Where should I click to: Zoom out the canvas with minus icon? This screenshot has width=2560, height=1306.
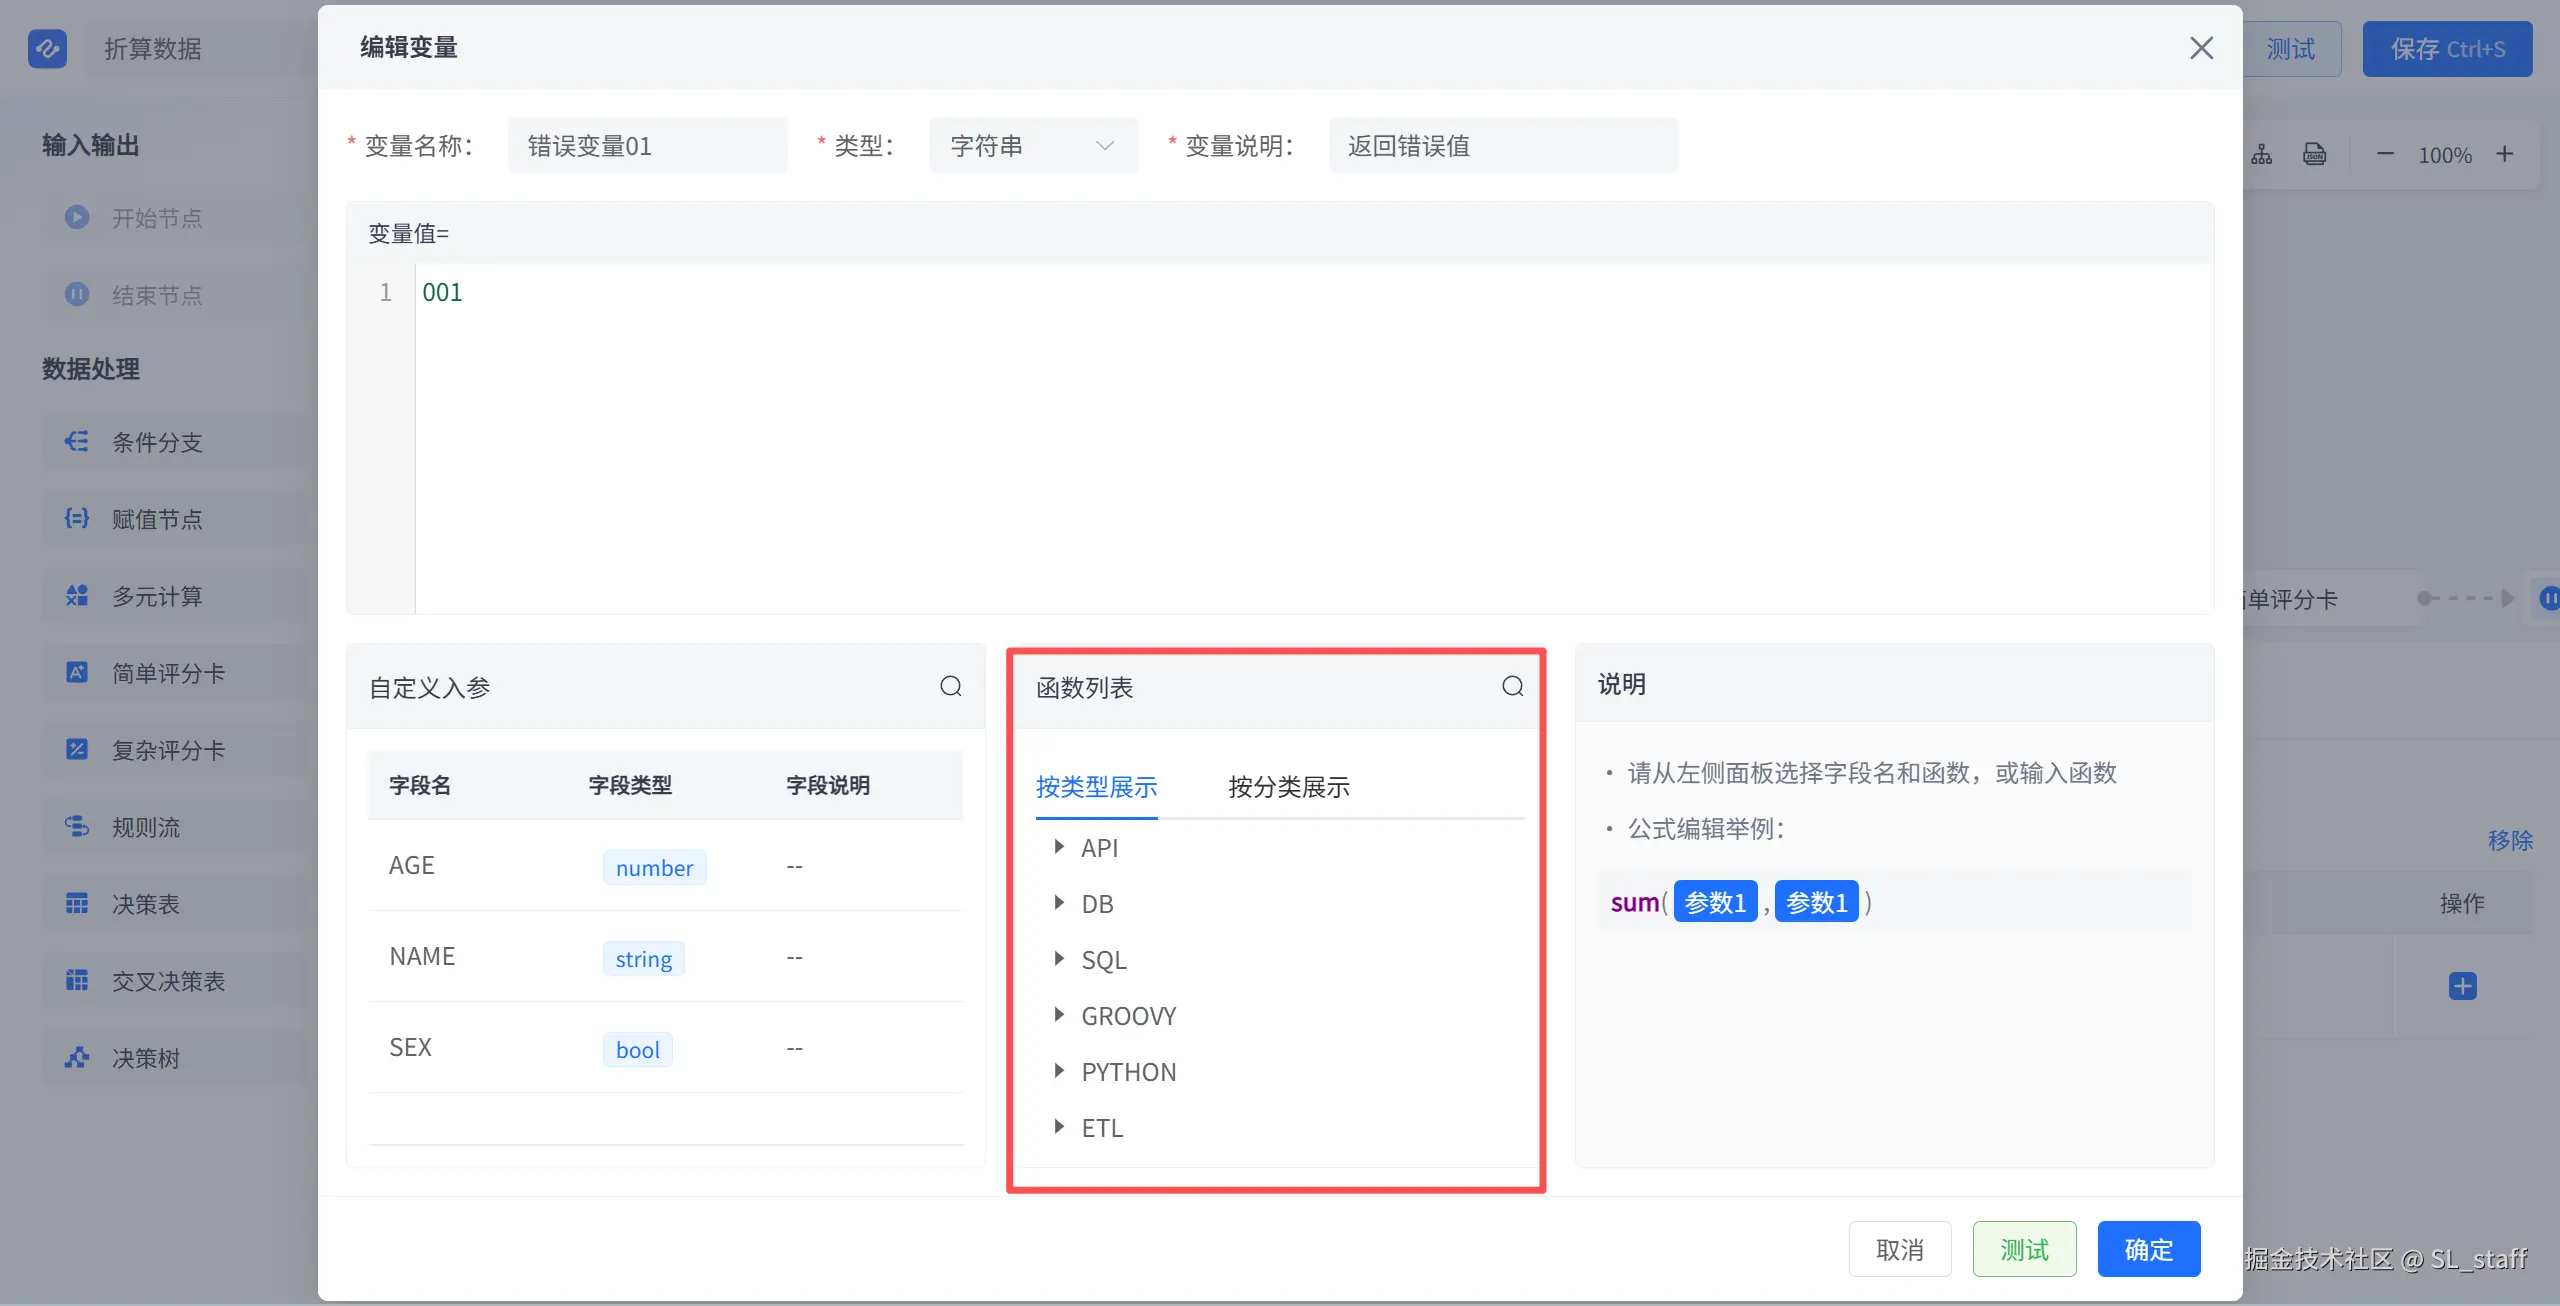click(2385, 154)
